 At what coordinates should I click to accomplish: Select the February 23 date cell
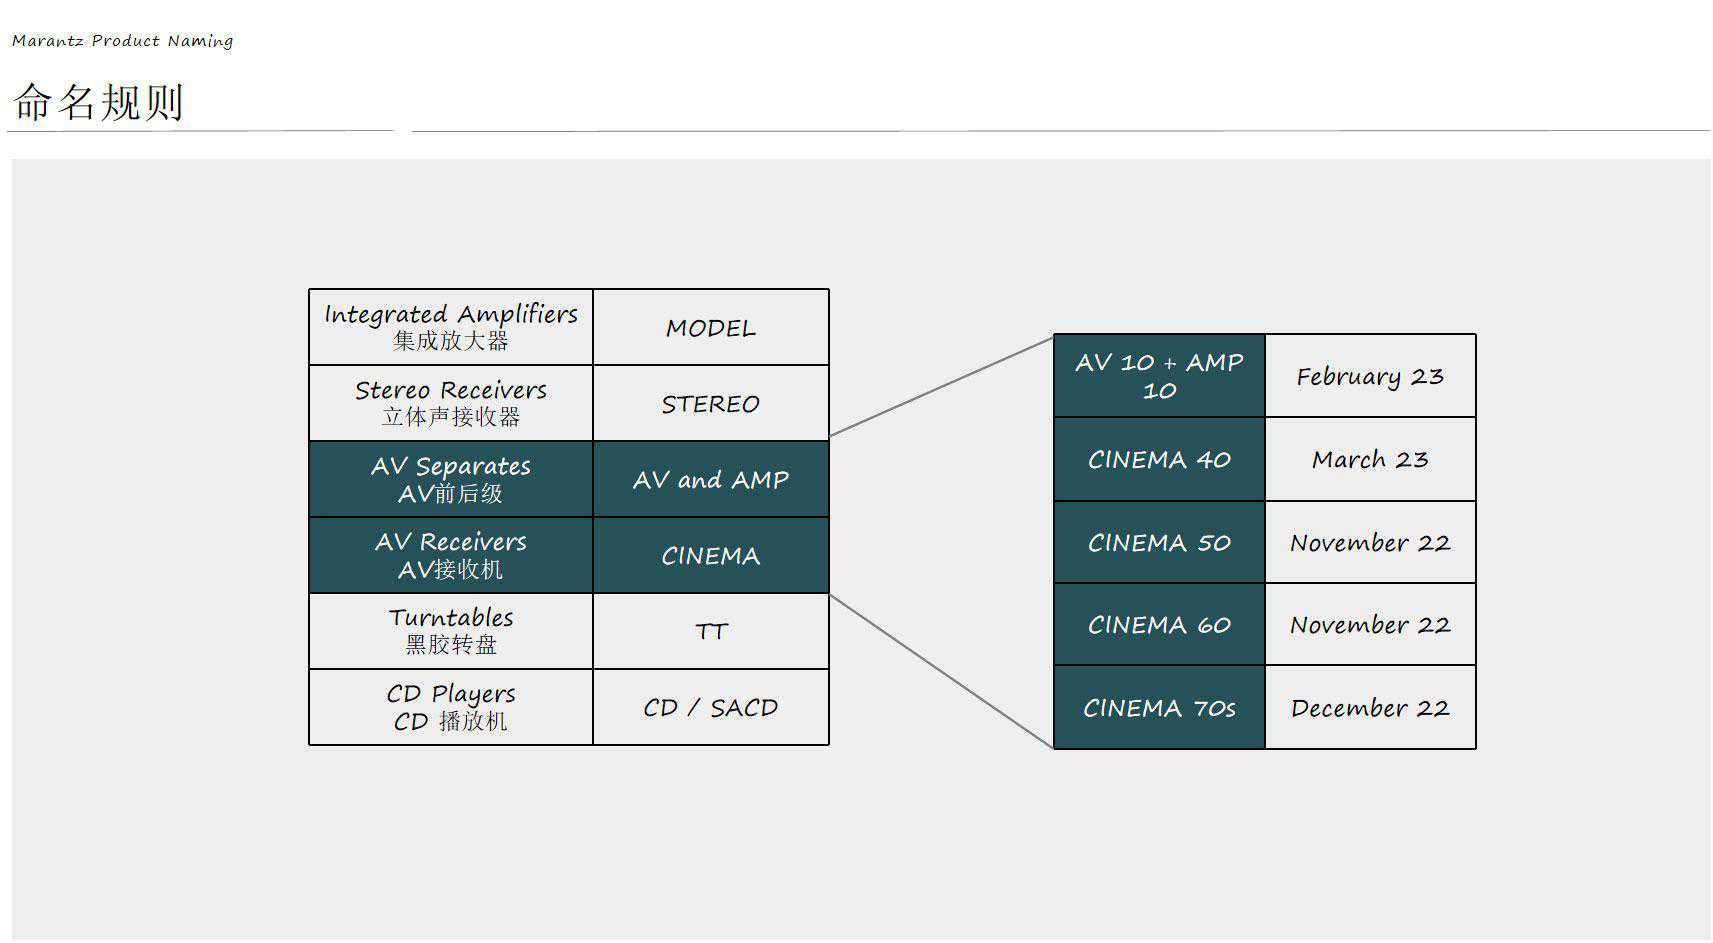click(x=1370, y=377)
